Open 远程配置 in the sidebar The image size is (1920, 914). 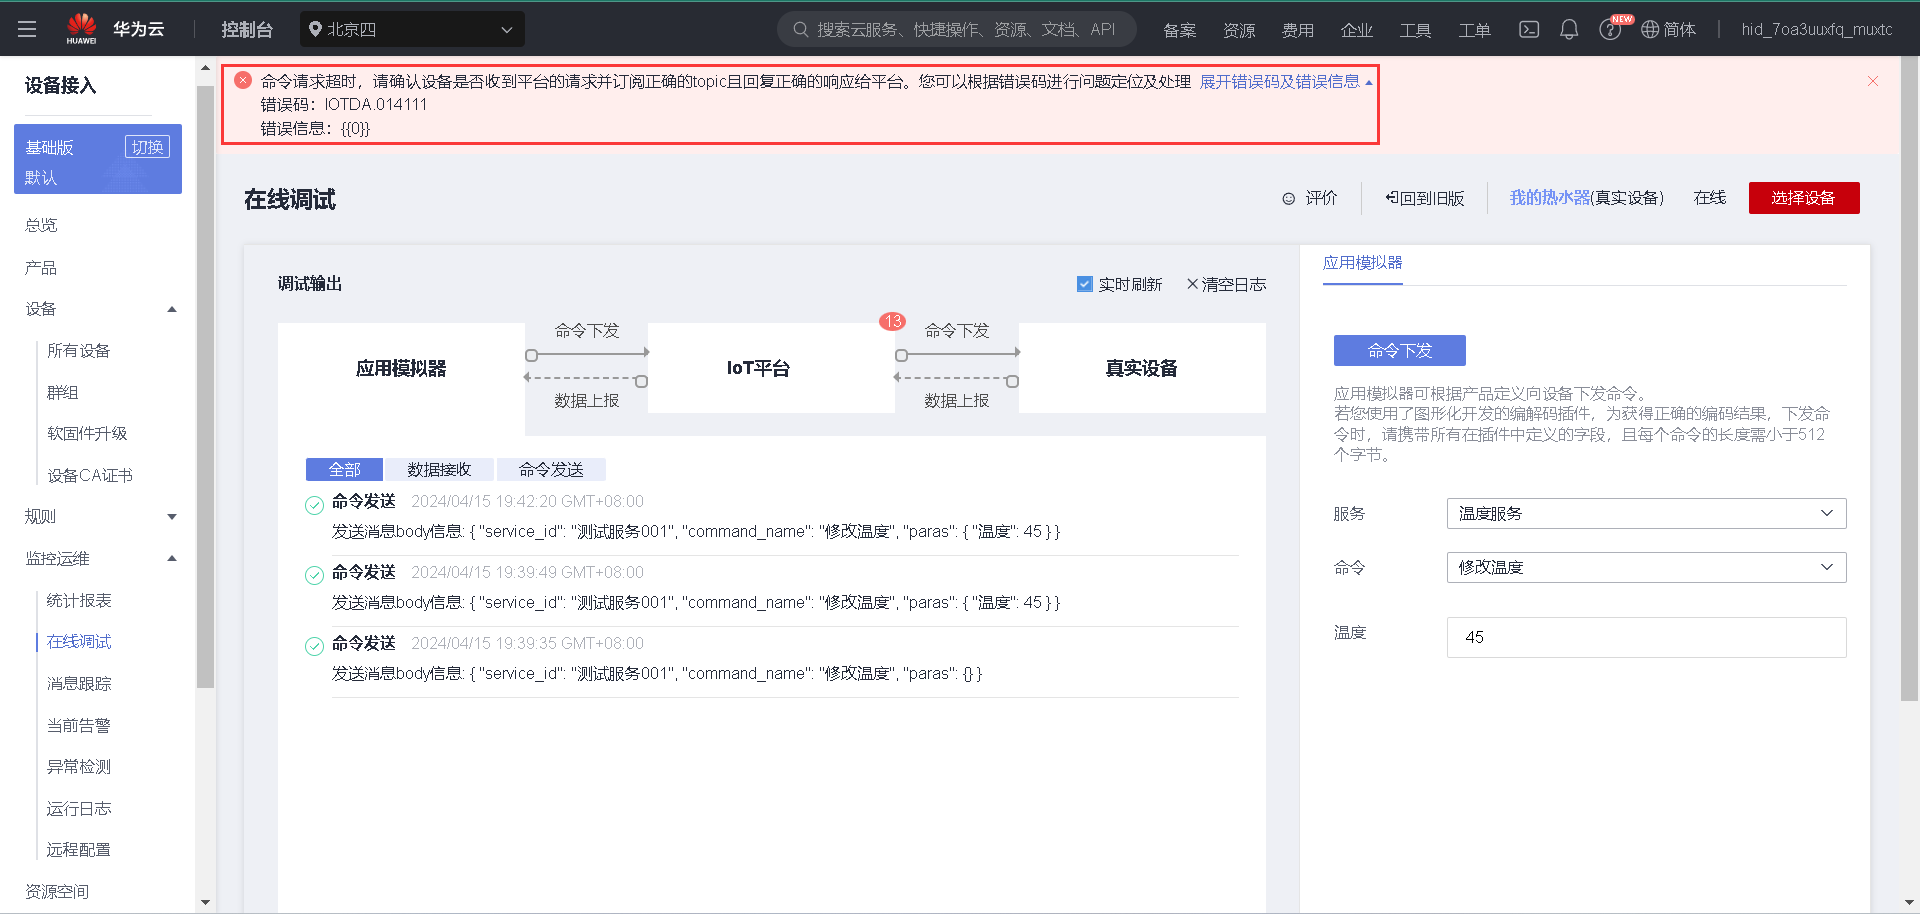pyautogui.click(x=79, y=849)
